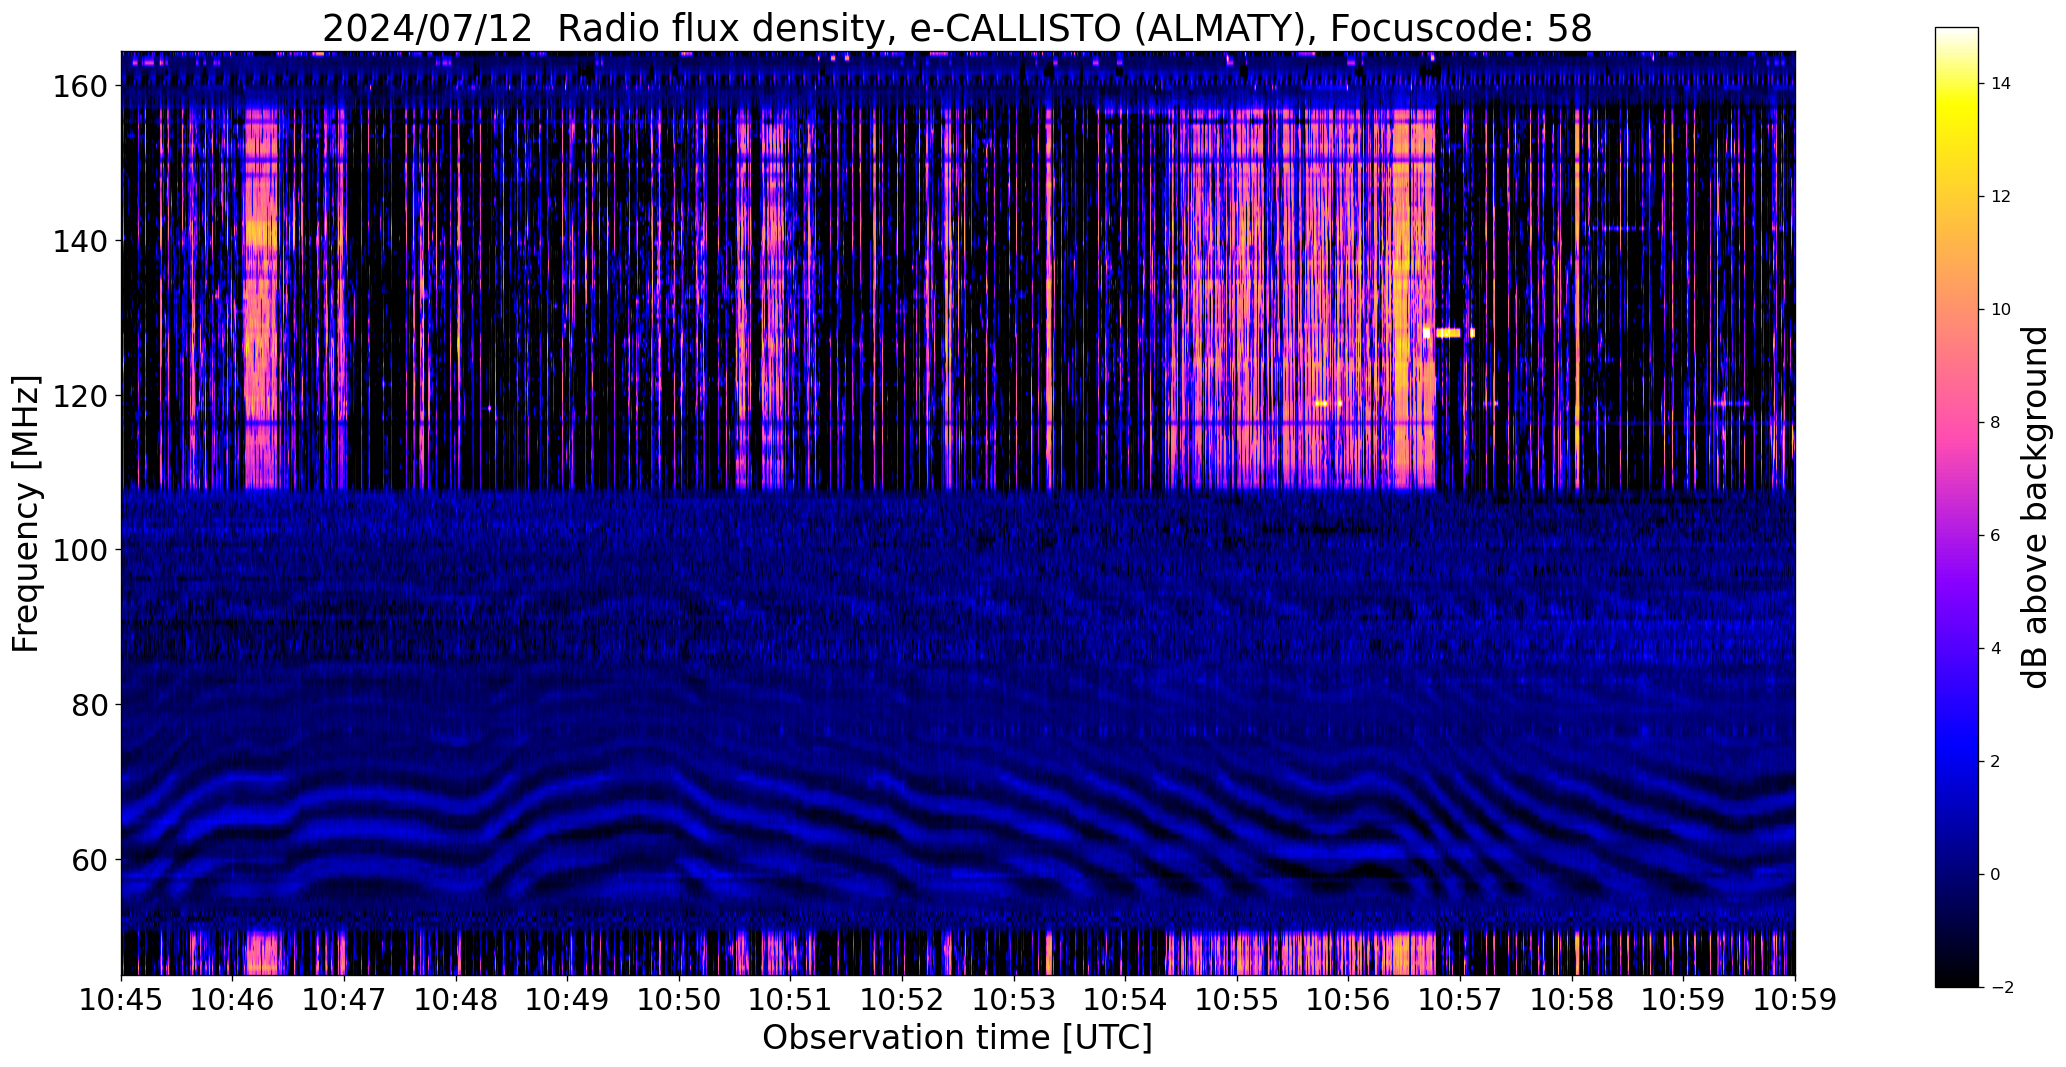The height and width of the screenshot is (1067, 2066).
Task: Click the 120 frequency tick label
Action: click(78, 396)
